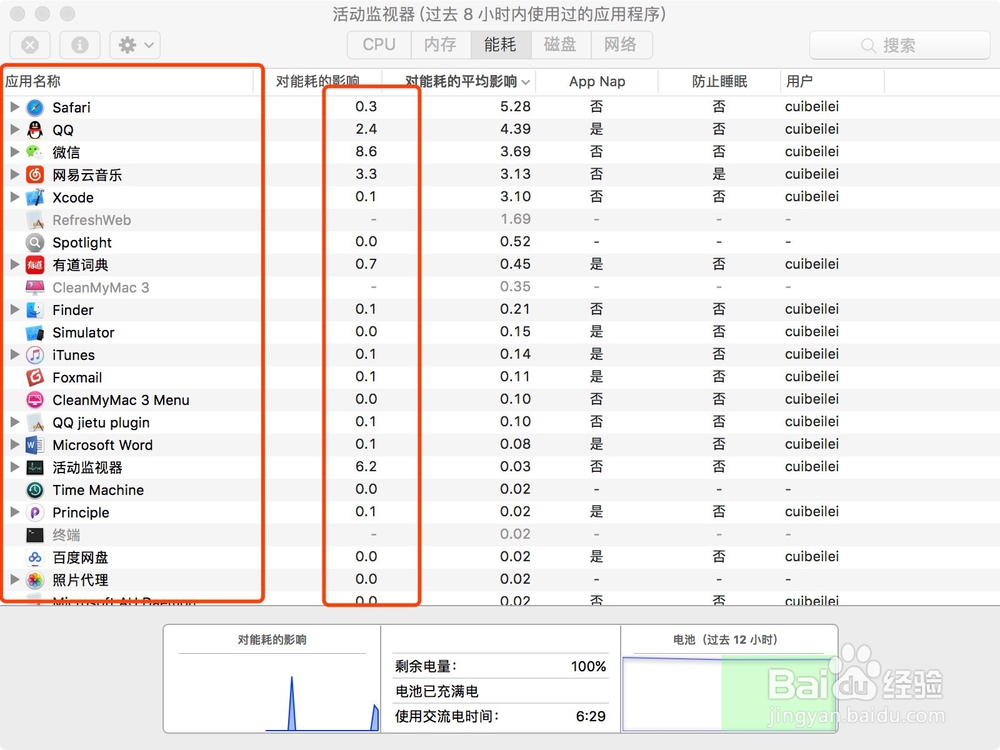
Task: Click the Xcode app icon
Action: (x=35, y=197)
